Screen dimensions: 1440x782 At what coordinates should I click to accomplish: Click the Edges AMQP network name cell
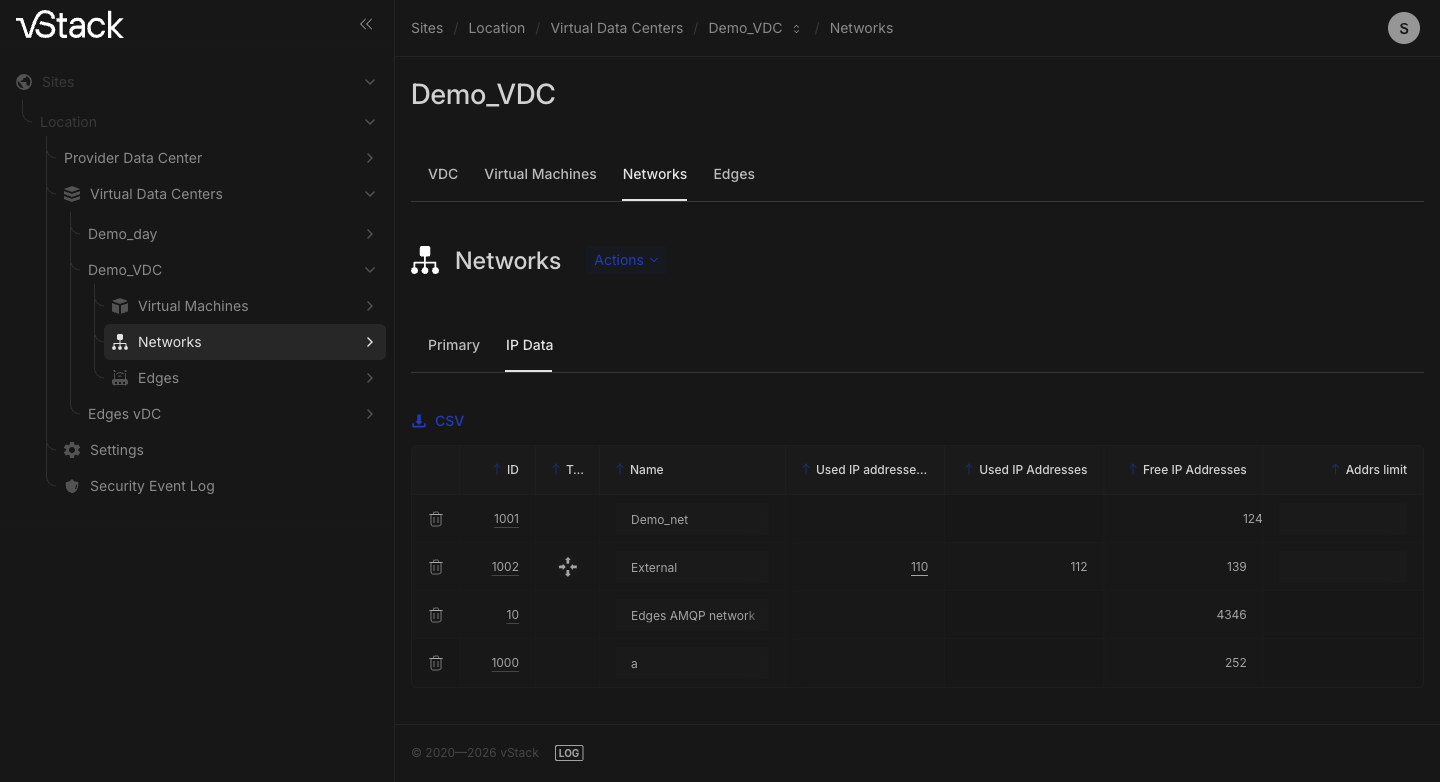693,615
